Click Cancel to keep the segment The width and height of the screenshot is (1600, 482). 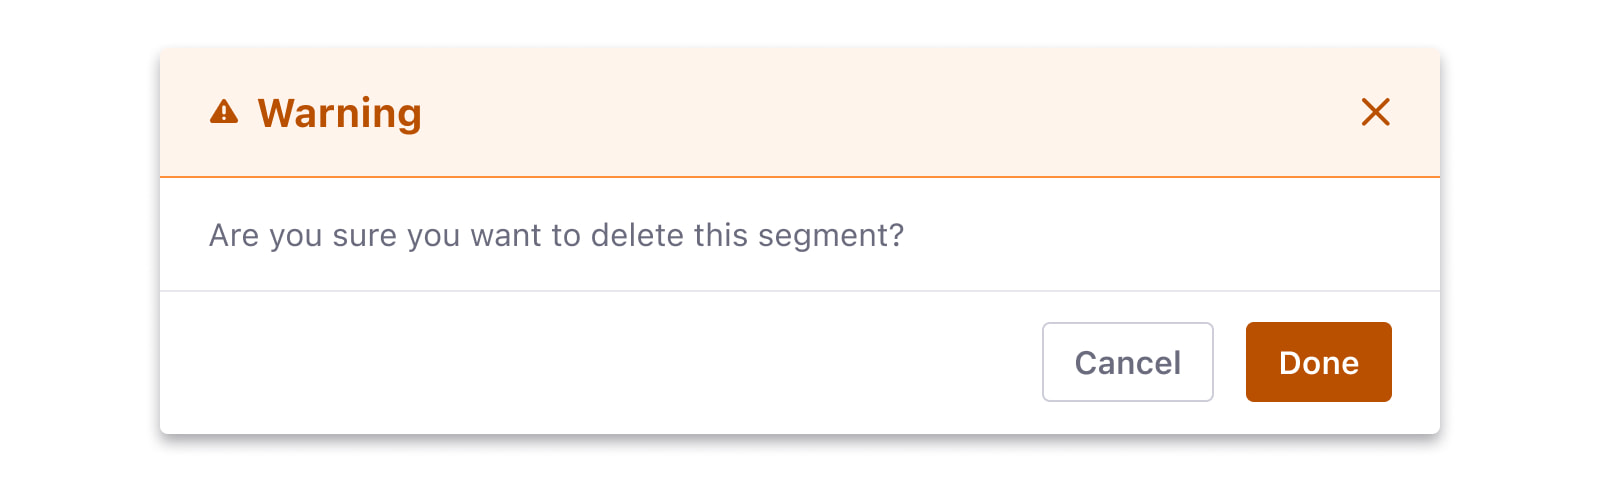point(1127,362)
